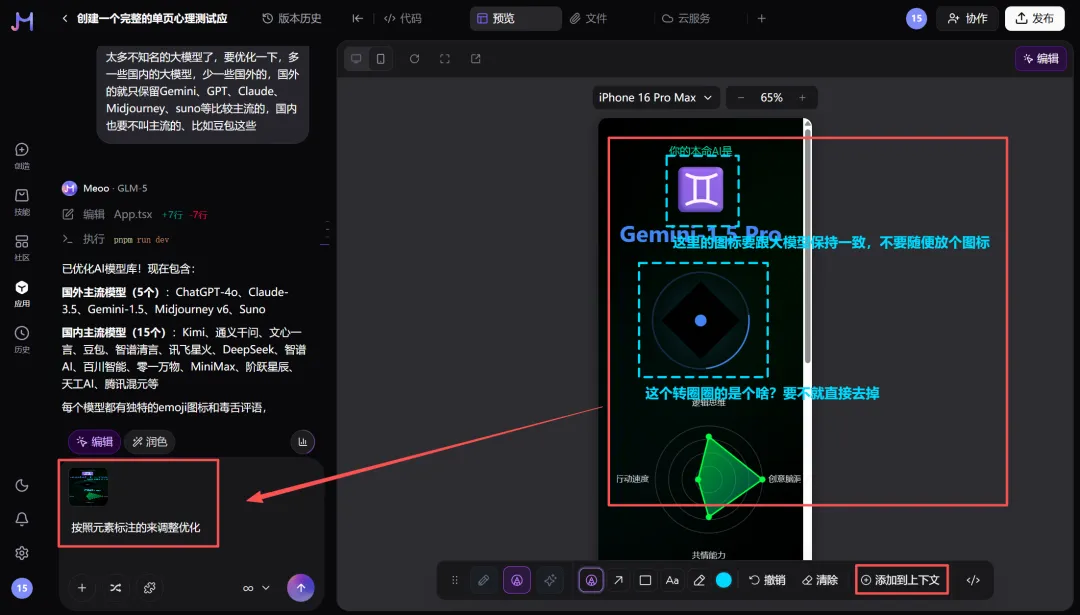Click the 润色 polish chip
Viewport: 1080px width, 615px height.
tap(149, 441)
